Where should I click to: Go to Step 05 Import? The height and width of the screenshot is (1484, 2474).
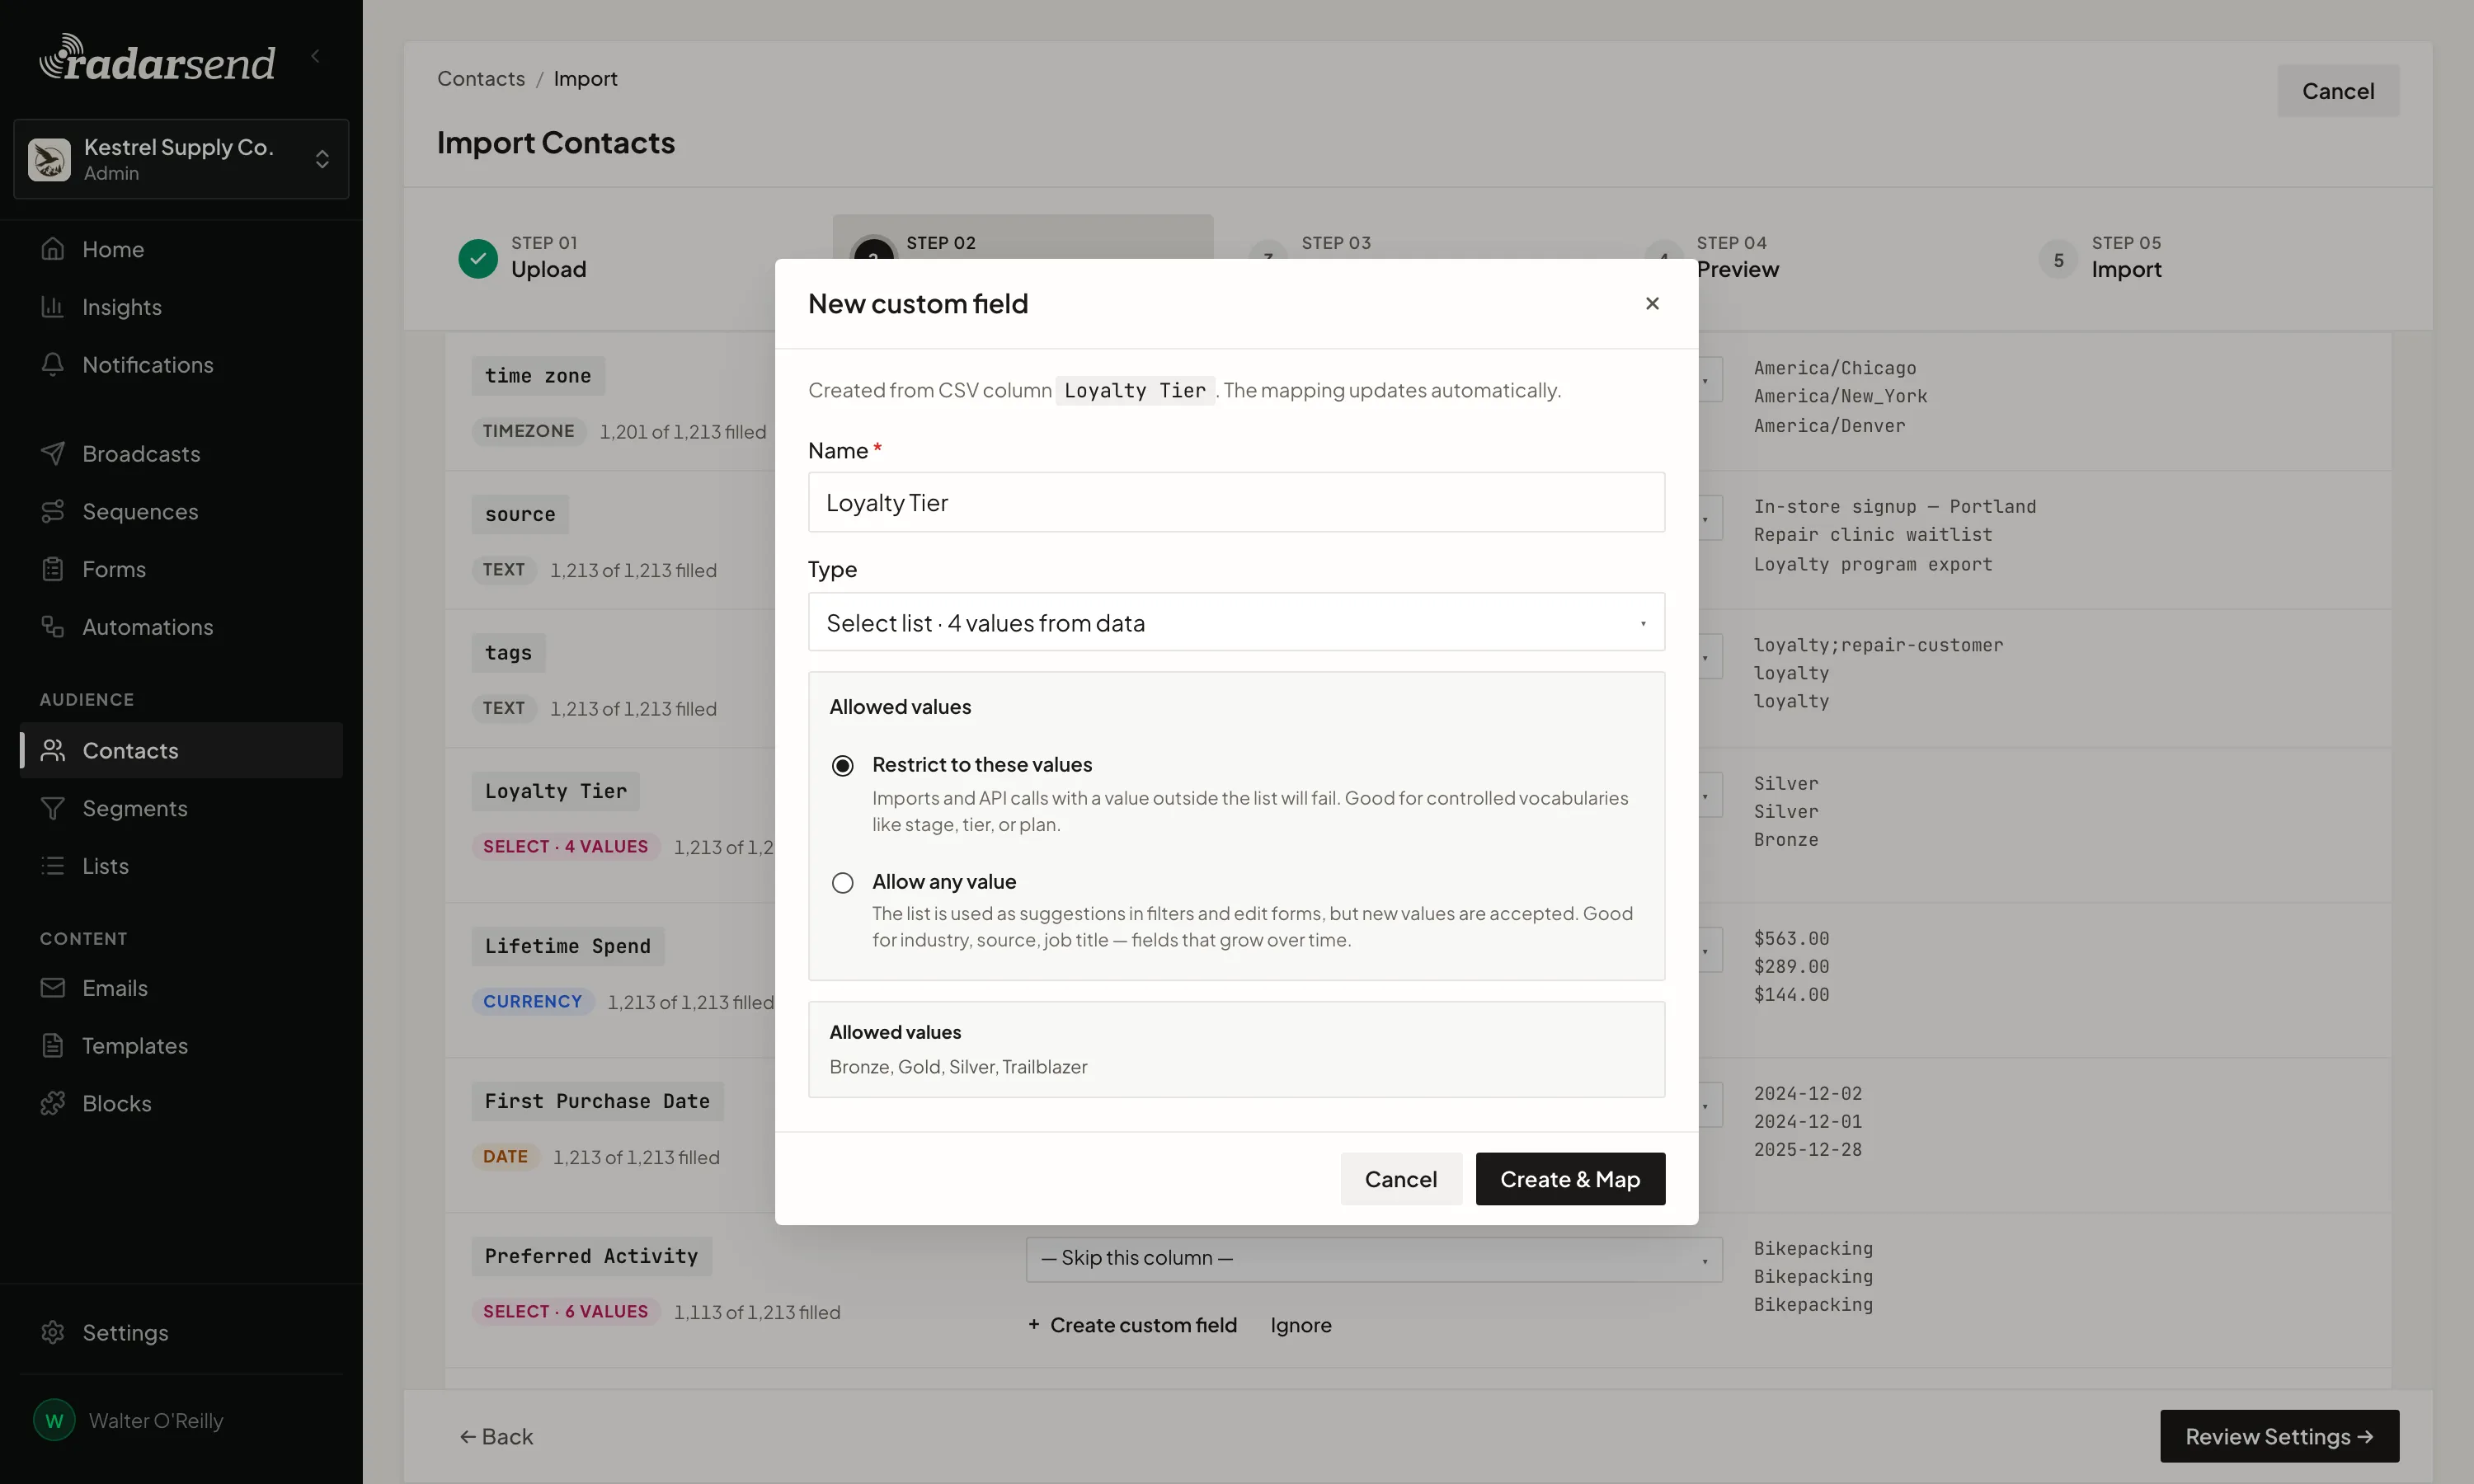pos(2100,258)
